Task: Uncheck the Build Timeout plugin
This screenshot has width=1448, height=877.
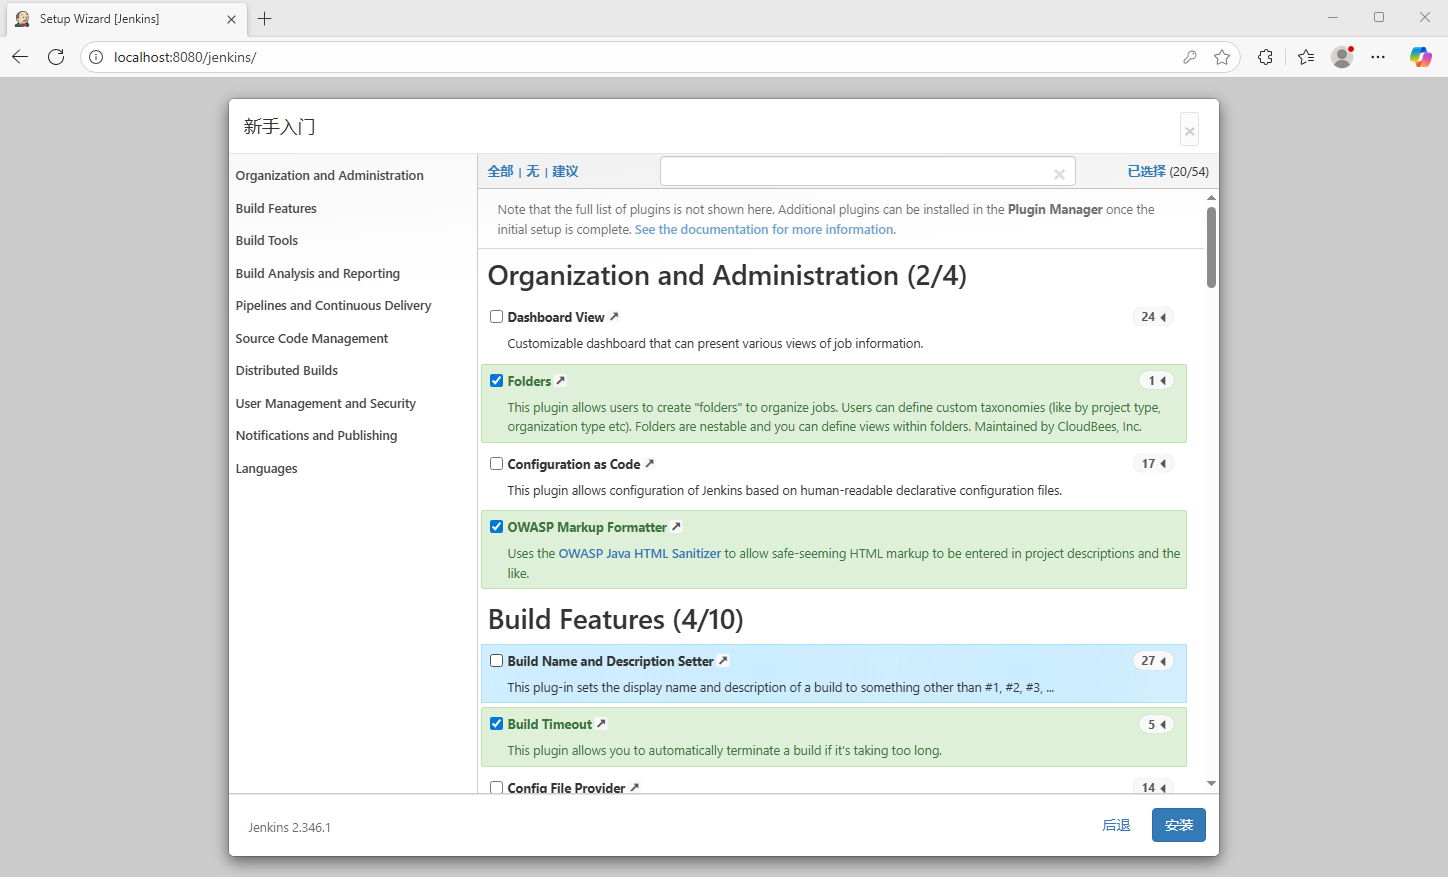Action: click(496, 723)
